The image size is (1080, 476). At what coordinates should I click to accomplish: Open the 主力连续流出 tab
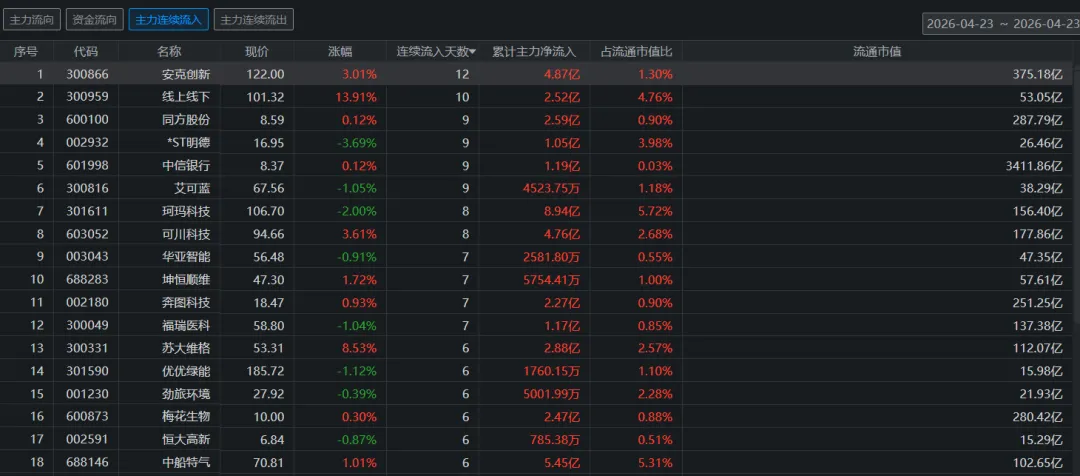pyautogui.click(x=253, y=19)
